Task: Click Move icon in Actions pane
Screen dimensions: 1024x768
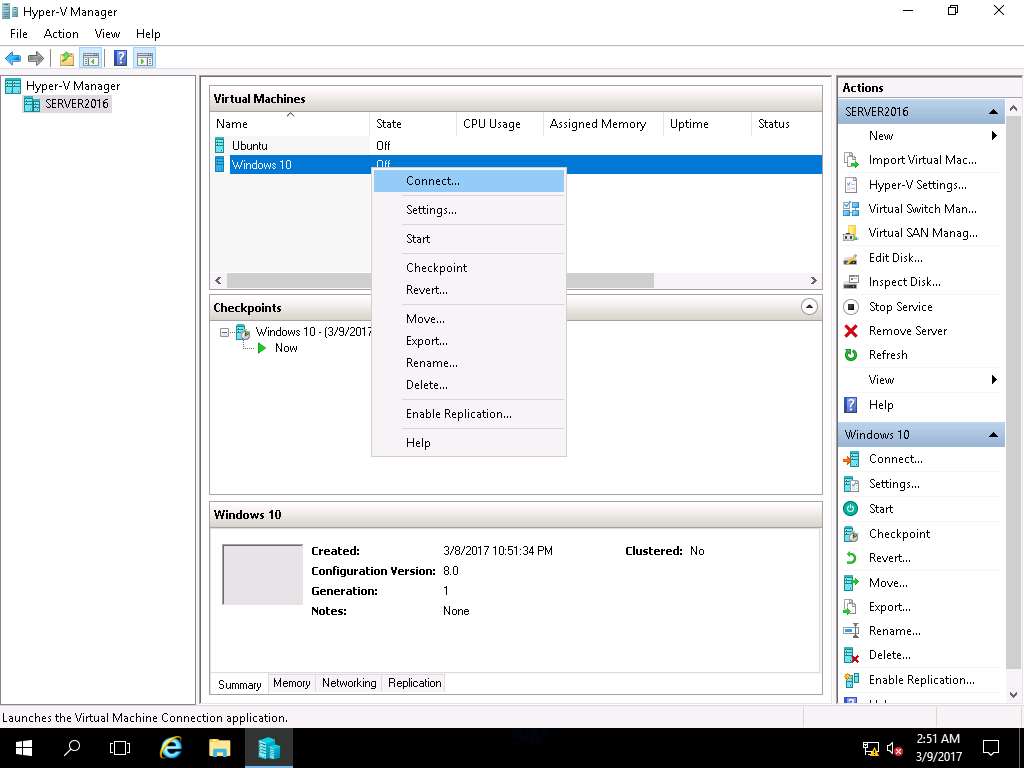Action: [x=851, y=583]
